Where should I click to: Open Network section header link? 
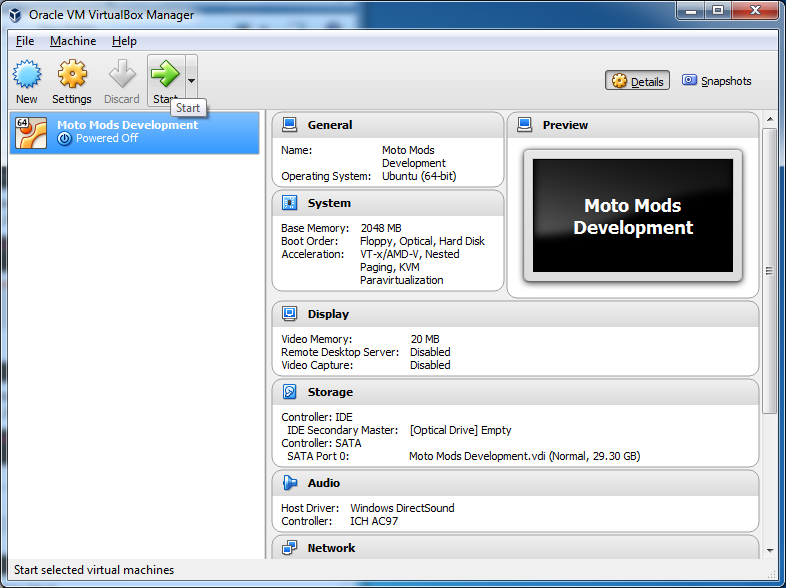(331, 548)
